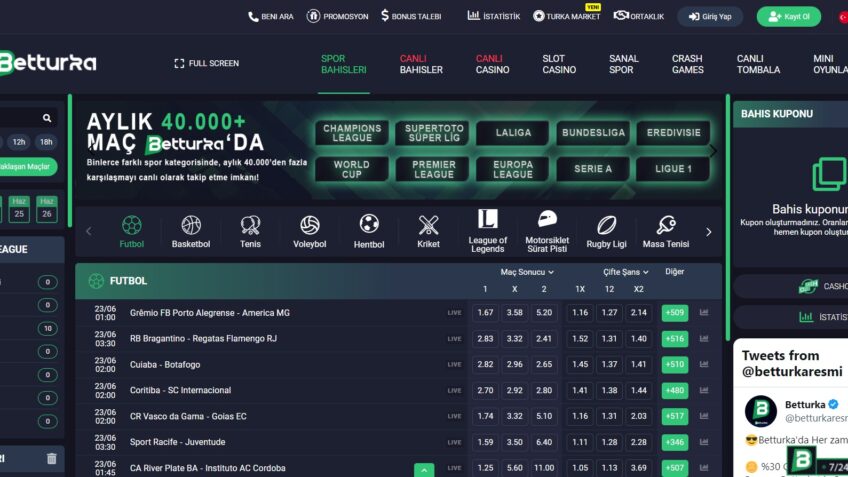Open the Maç Sonucu dropdown
The image size is (848, 477).
[x=527, y=272]
